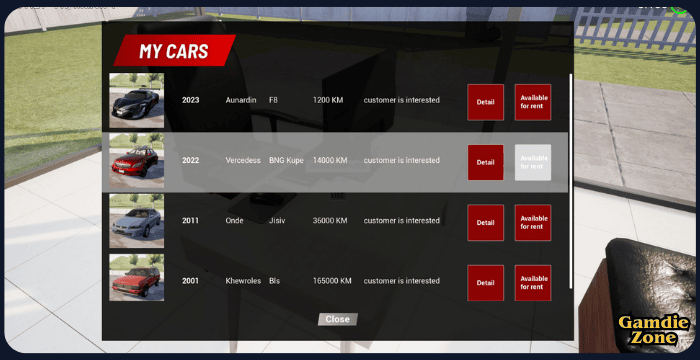Click the 165000 KM mileage value
Screen dimensions: 700x360
332,281
